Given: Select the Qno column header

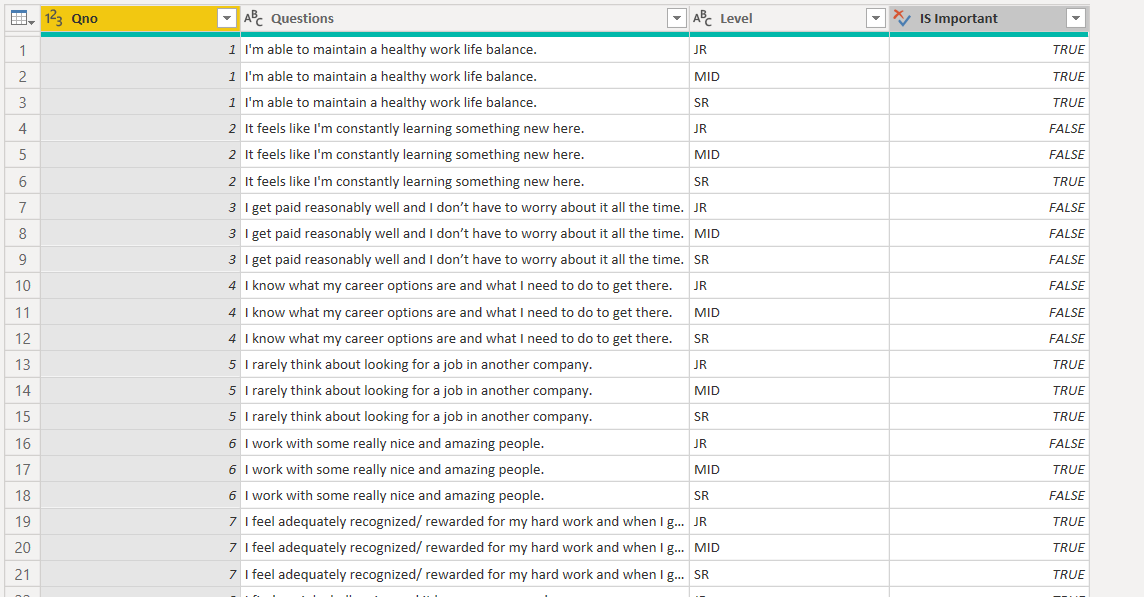Looking at the screenshot, I should tap(130, 18).
